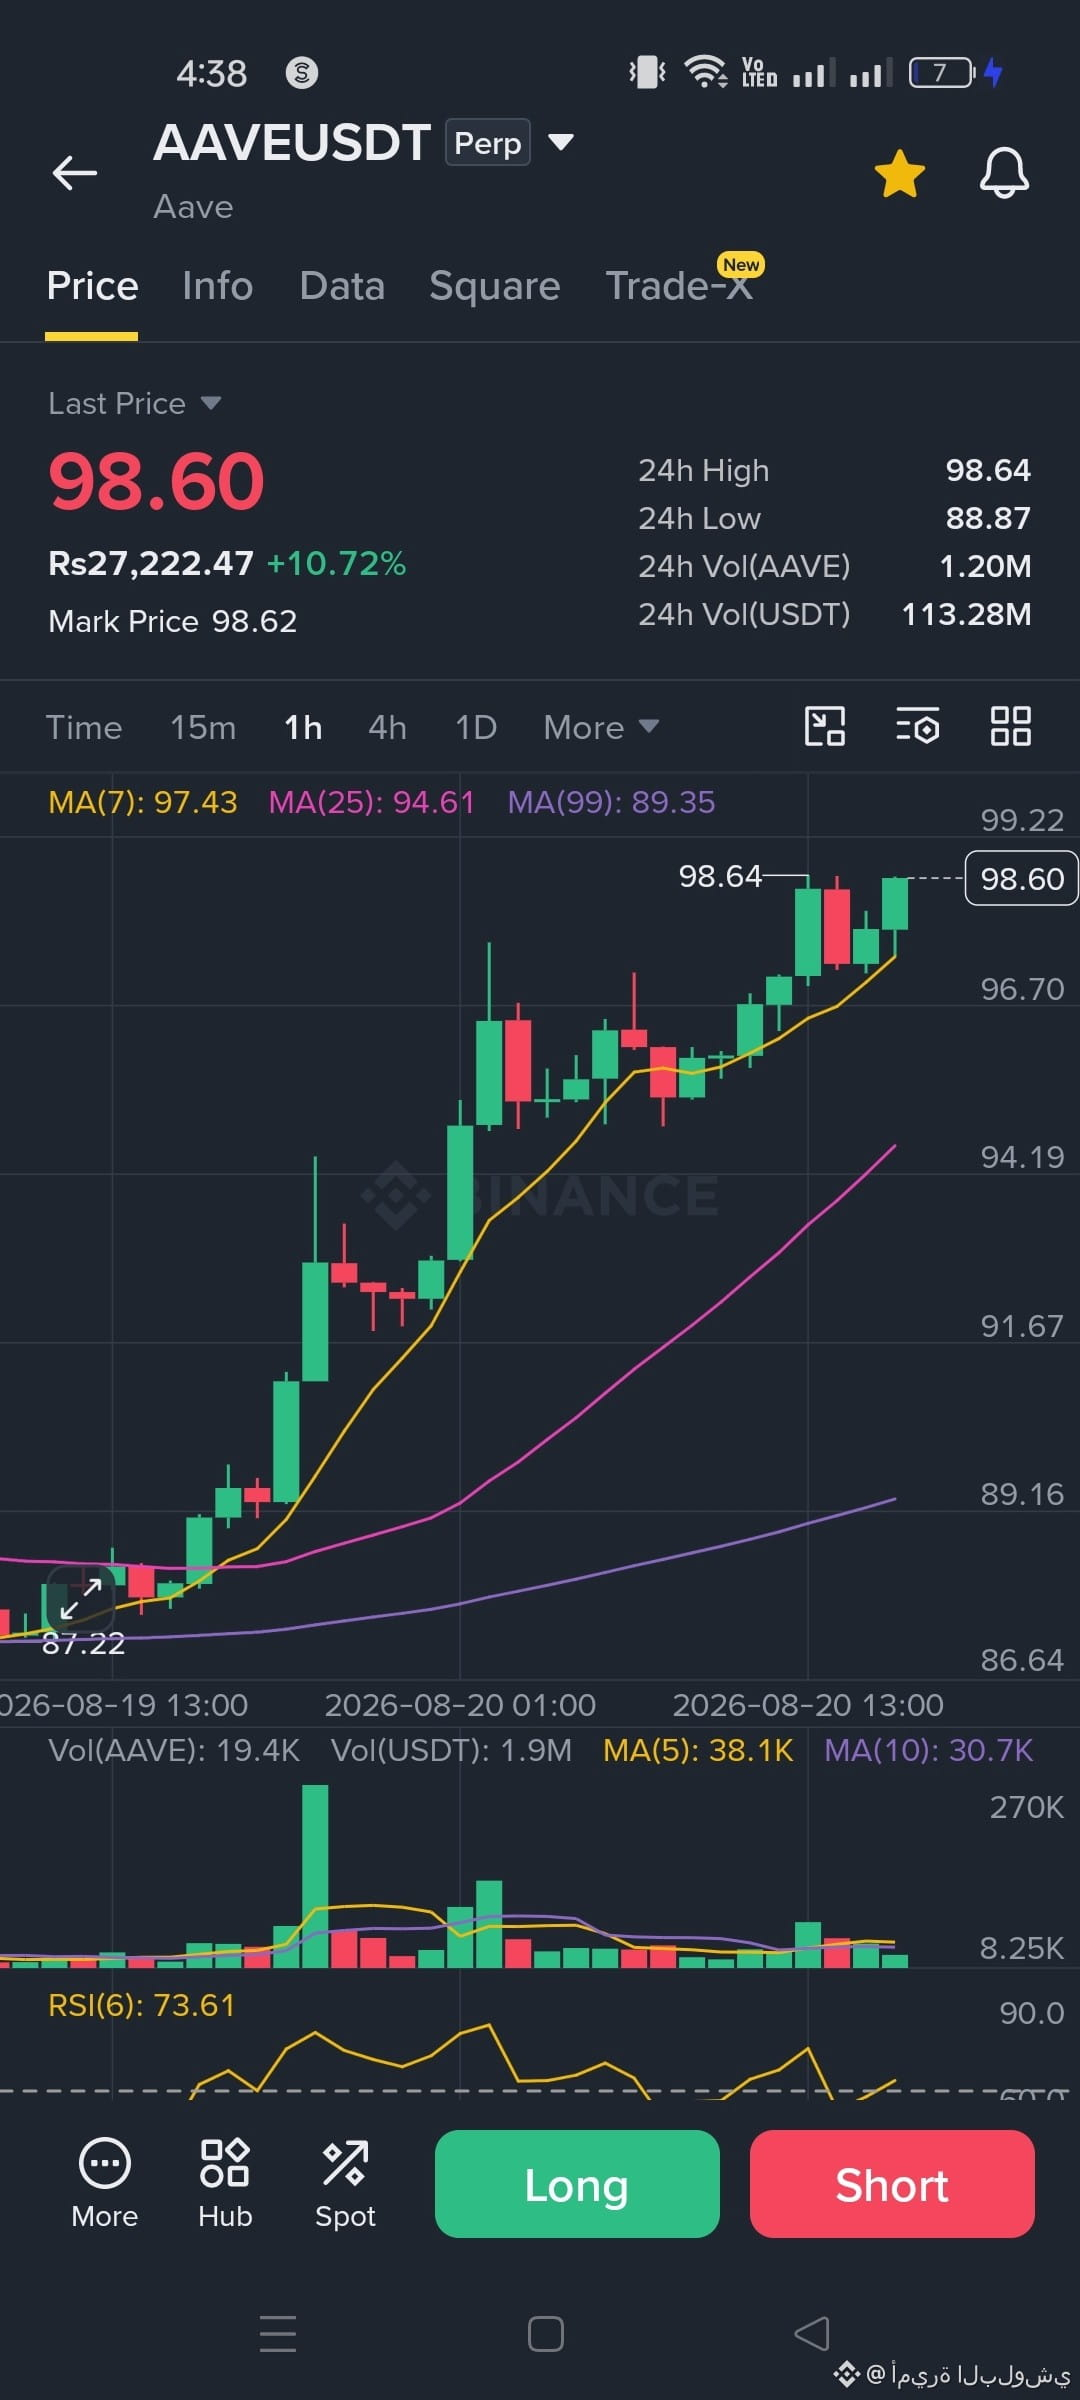Tap MA(99): 89.35 indicator label

point(611,802)
